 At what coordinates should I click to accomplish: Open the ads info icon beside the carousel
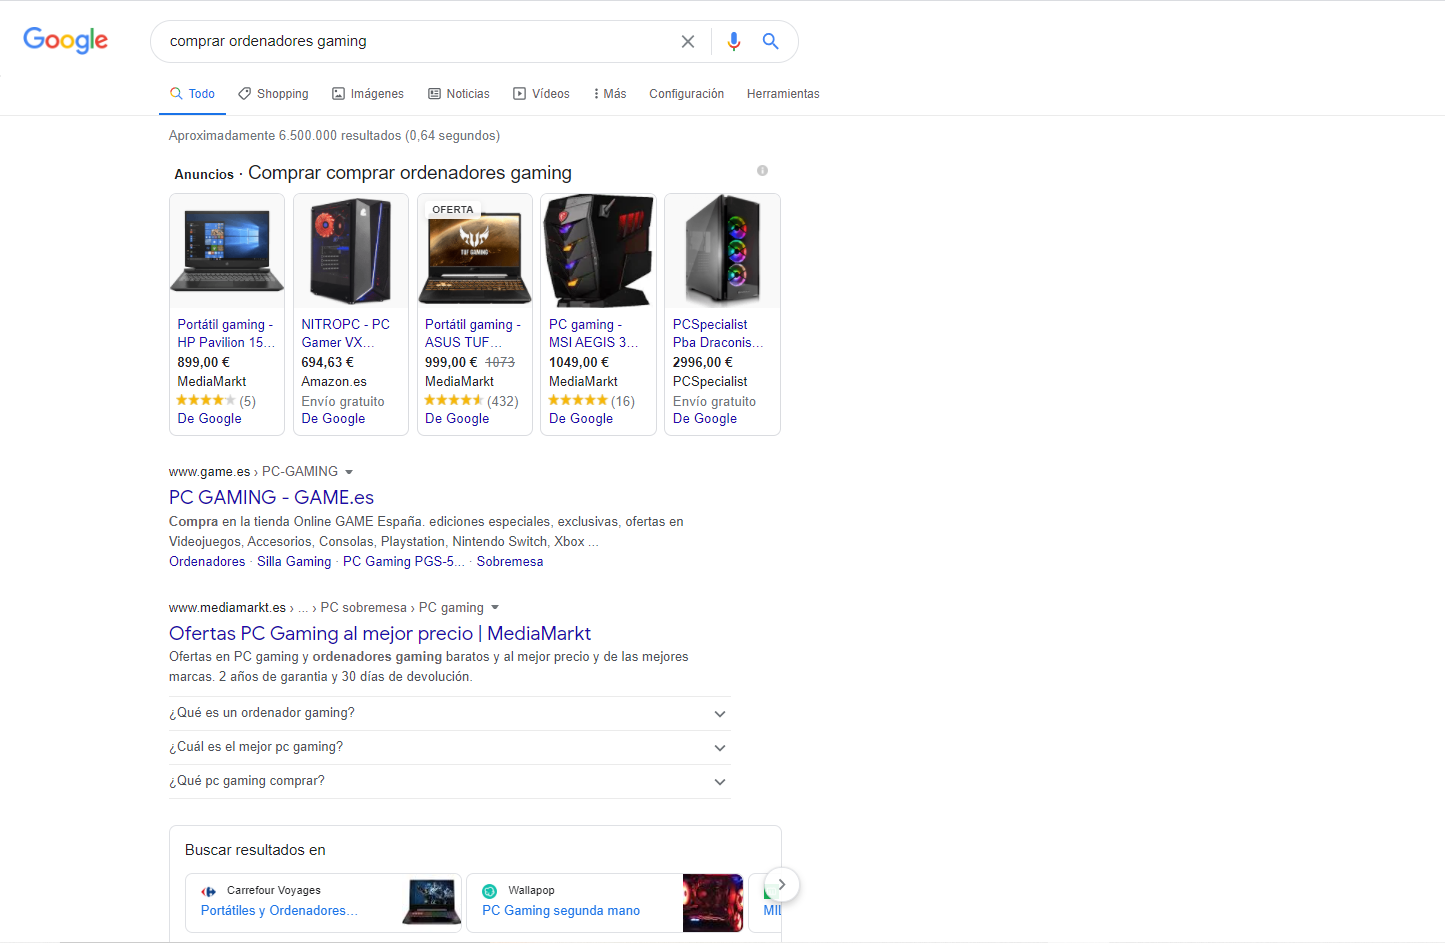(762, 170)
